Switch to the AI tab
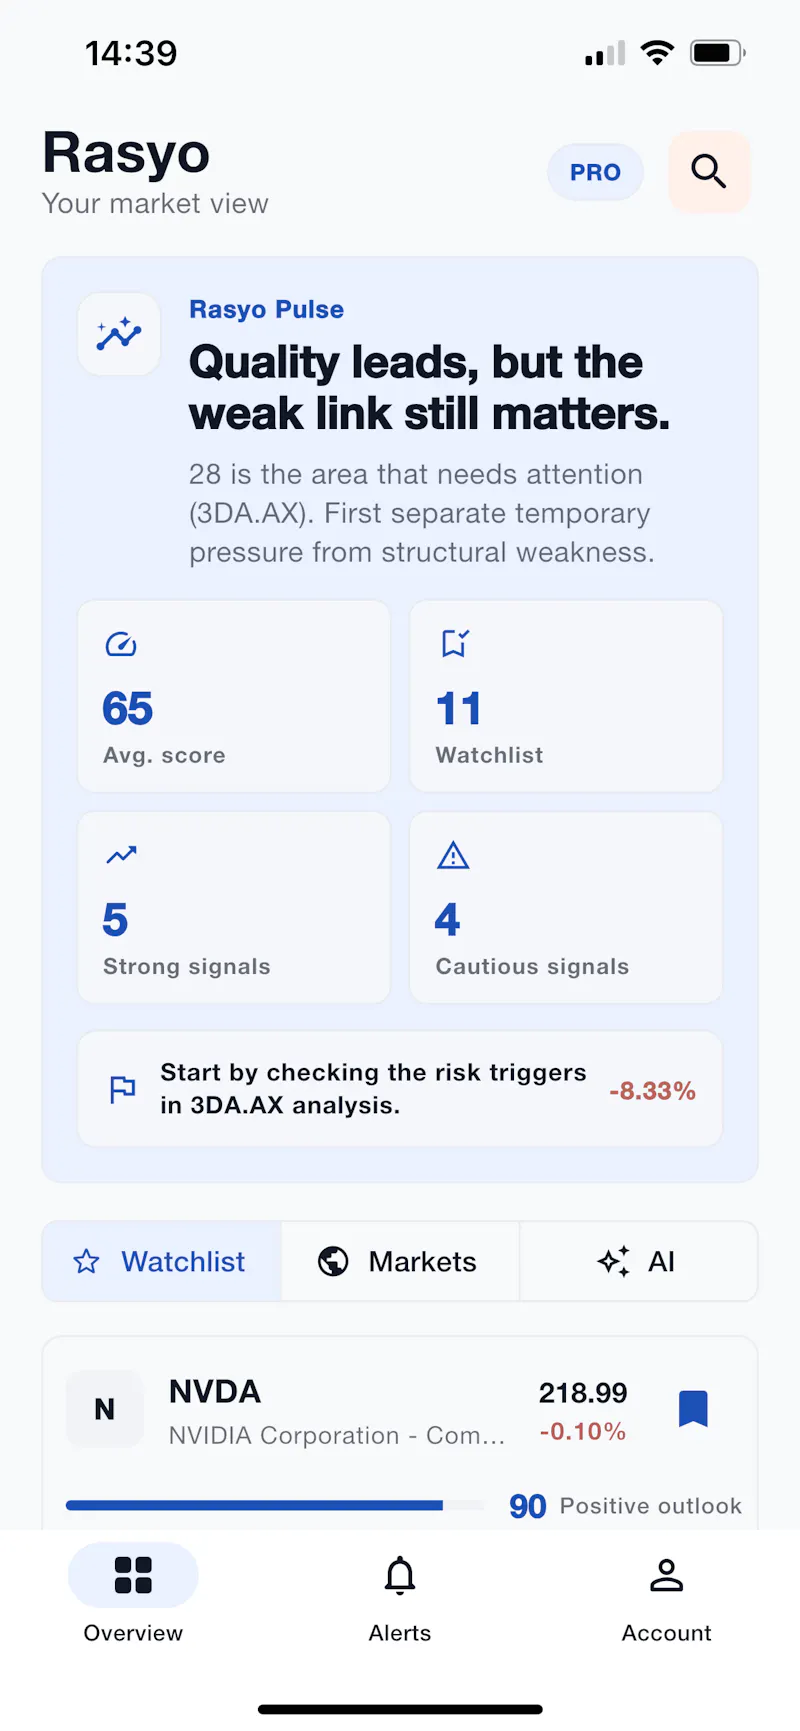This screenshot has width=800, height=1731. pos(638,1261)
